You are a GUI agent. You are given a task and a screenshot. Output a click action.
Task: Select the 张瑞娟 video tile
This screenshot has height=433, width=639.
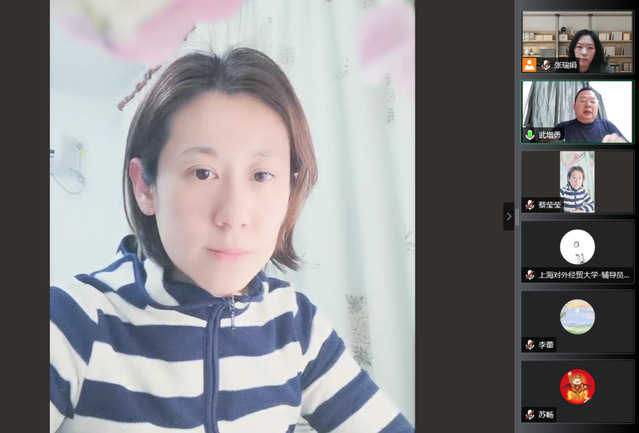tap(577, 38)
